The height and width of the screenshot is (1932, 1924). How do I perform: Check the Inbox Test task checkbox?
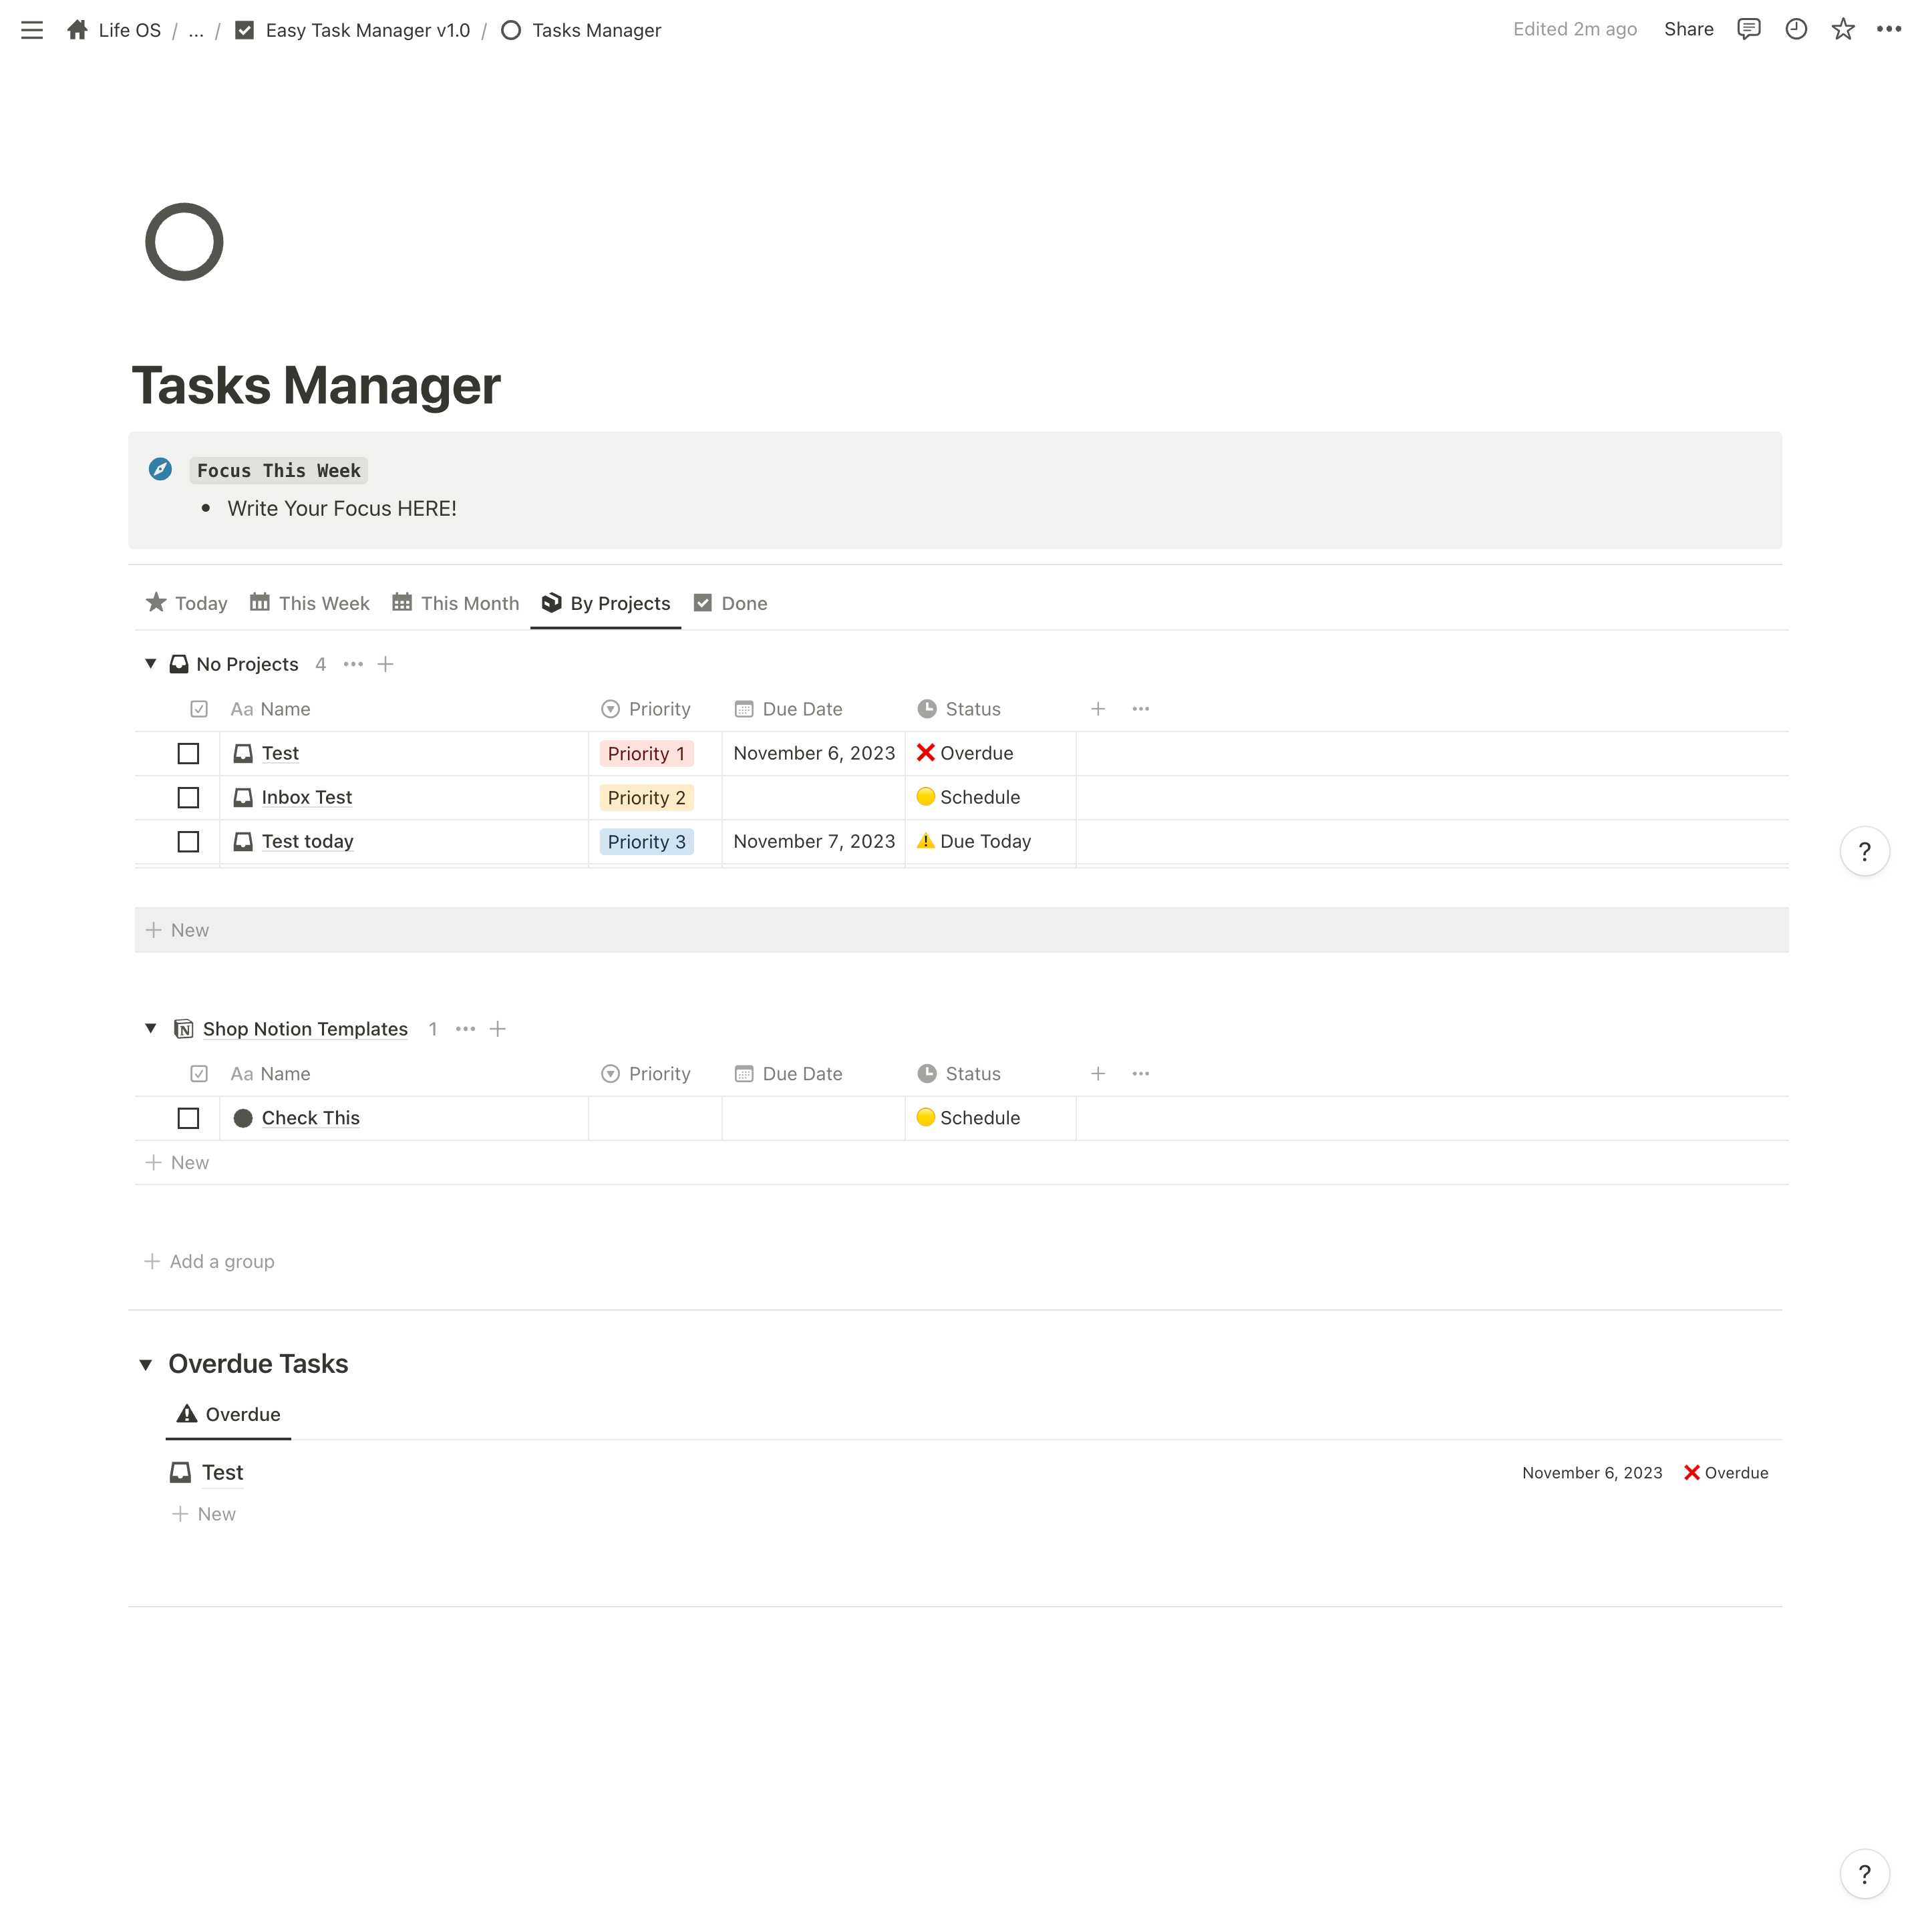point(188,797)
